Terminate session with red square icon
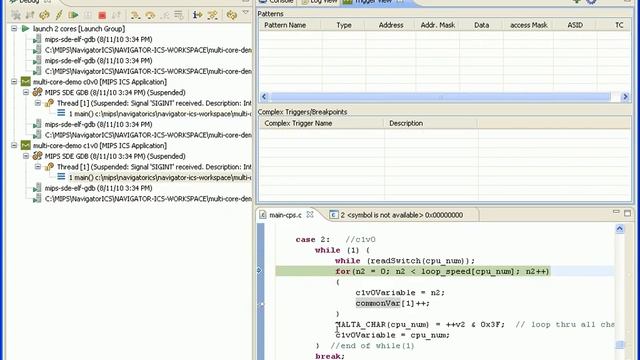This screenshot has width=640, height=360. (x=102, y=16)
